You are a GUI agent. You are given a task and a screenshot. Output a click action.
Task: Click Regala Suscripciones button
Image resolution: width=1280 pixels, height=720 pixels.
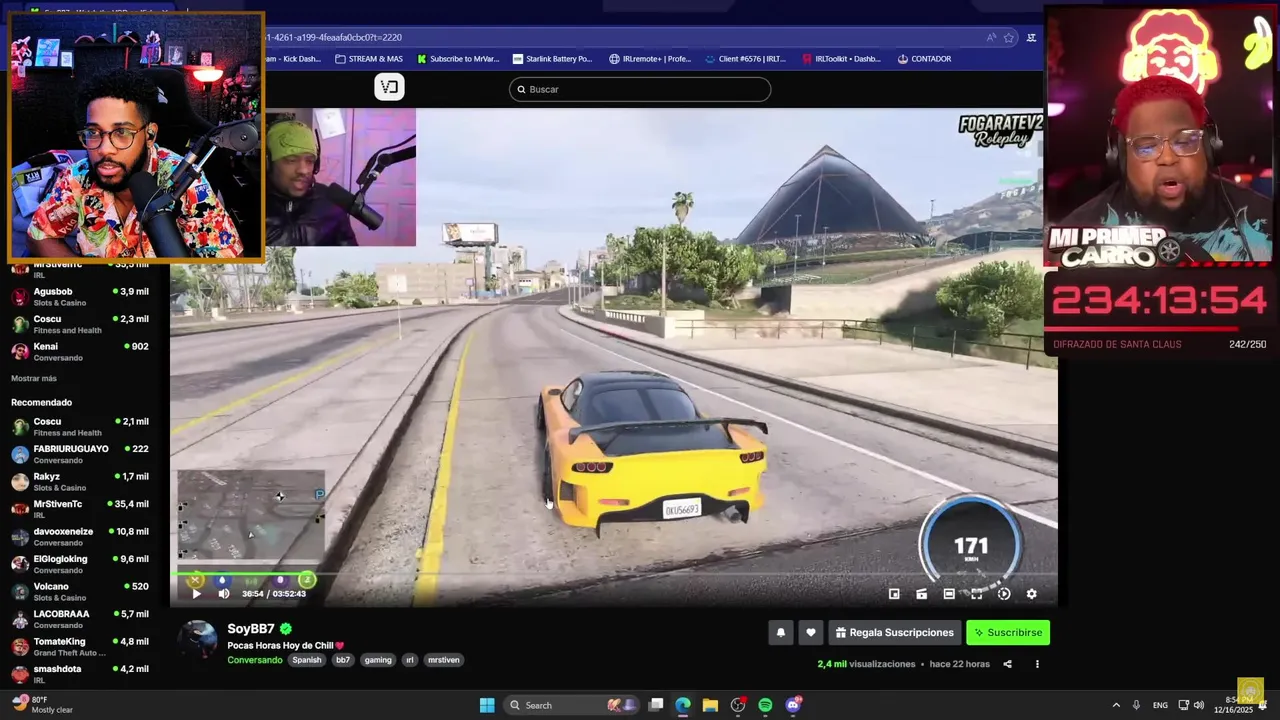895,632
